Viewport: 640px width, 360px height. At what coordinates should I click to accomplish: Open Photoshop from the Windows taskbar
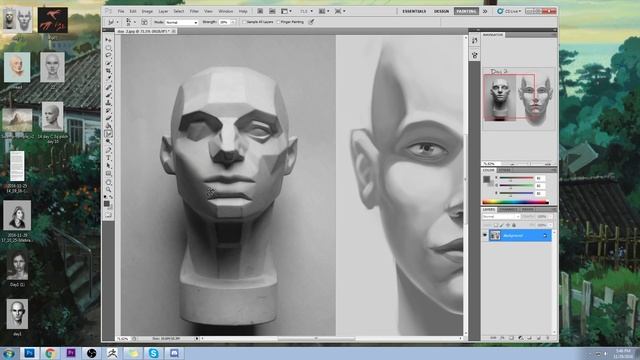(29, 353)
